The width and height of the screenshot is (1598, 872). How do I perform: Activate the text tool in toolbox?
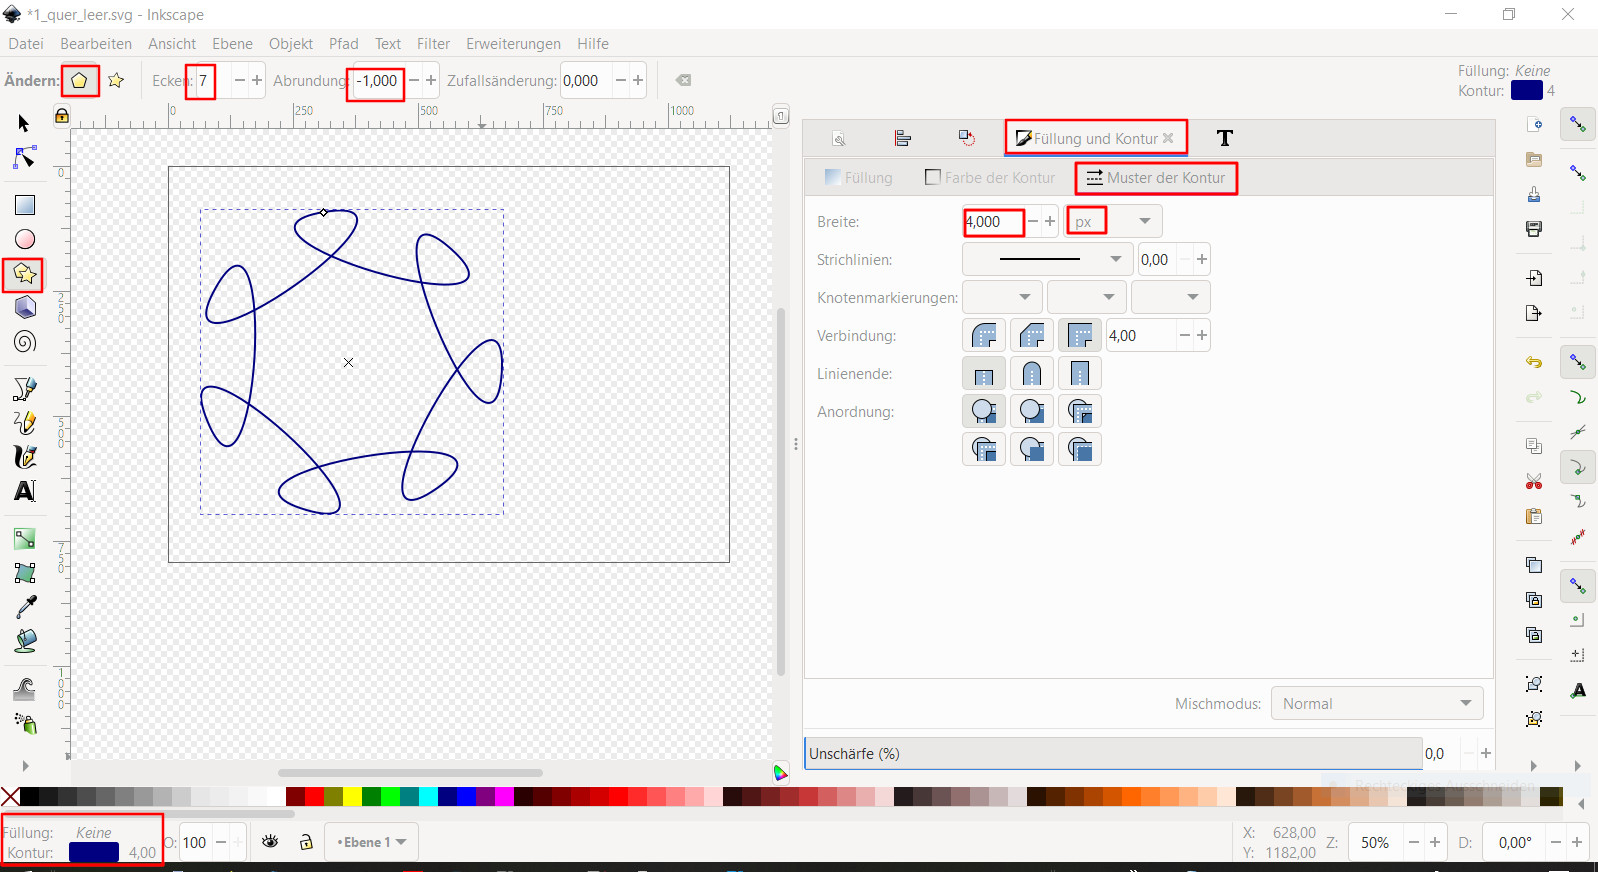(x=24, y=491)
